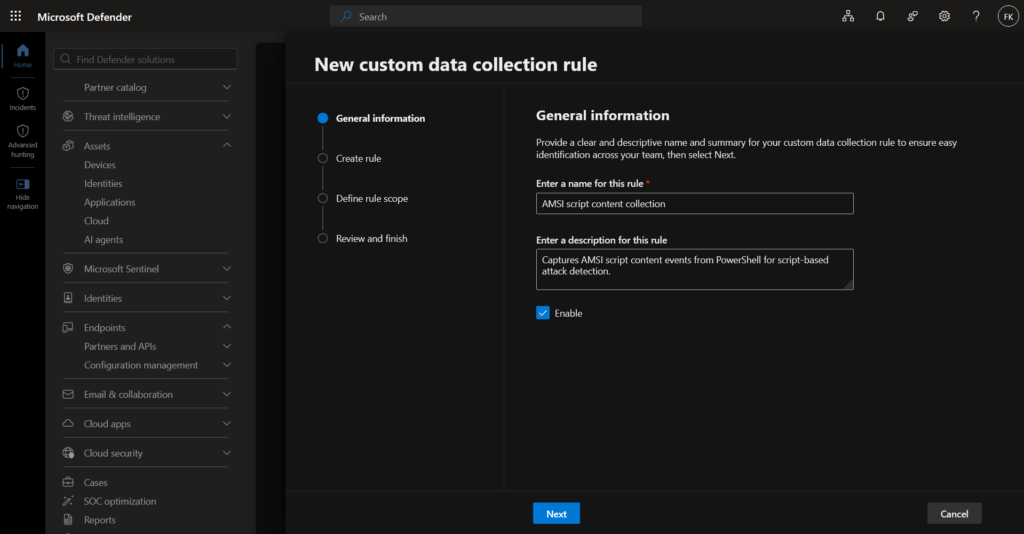Open SOC optimization menu item
The width and height of the screenshot is (1024, 534).
coord(120,501)
